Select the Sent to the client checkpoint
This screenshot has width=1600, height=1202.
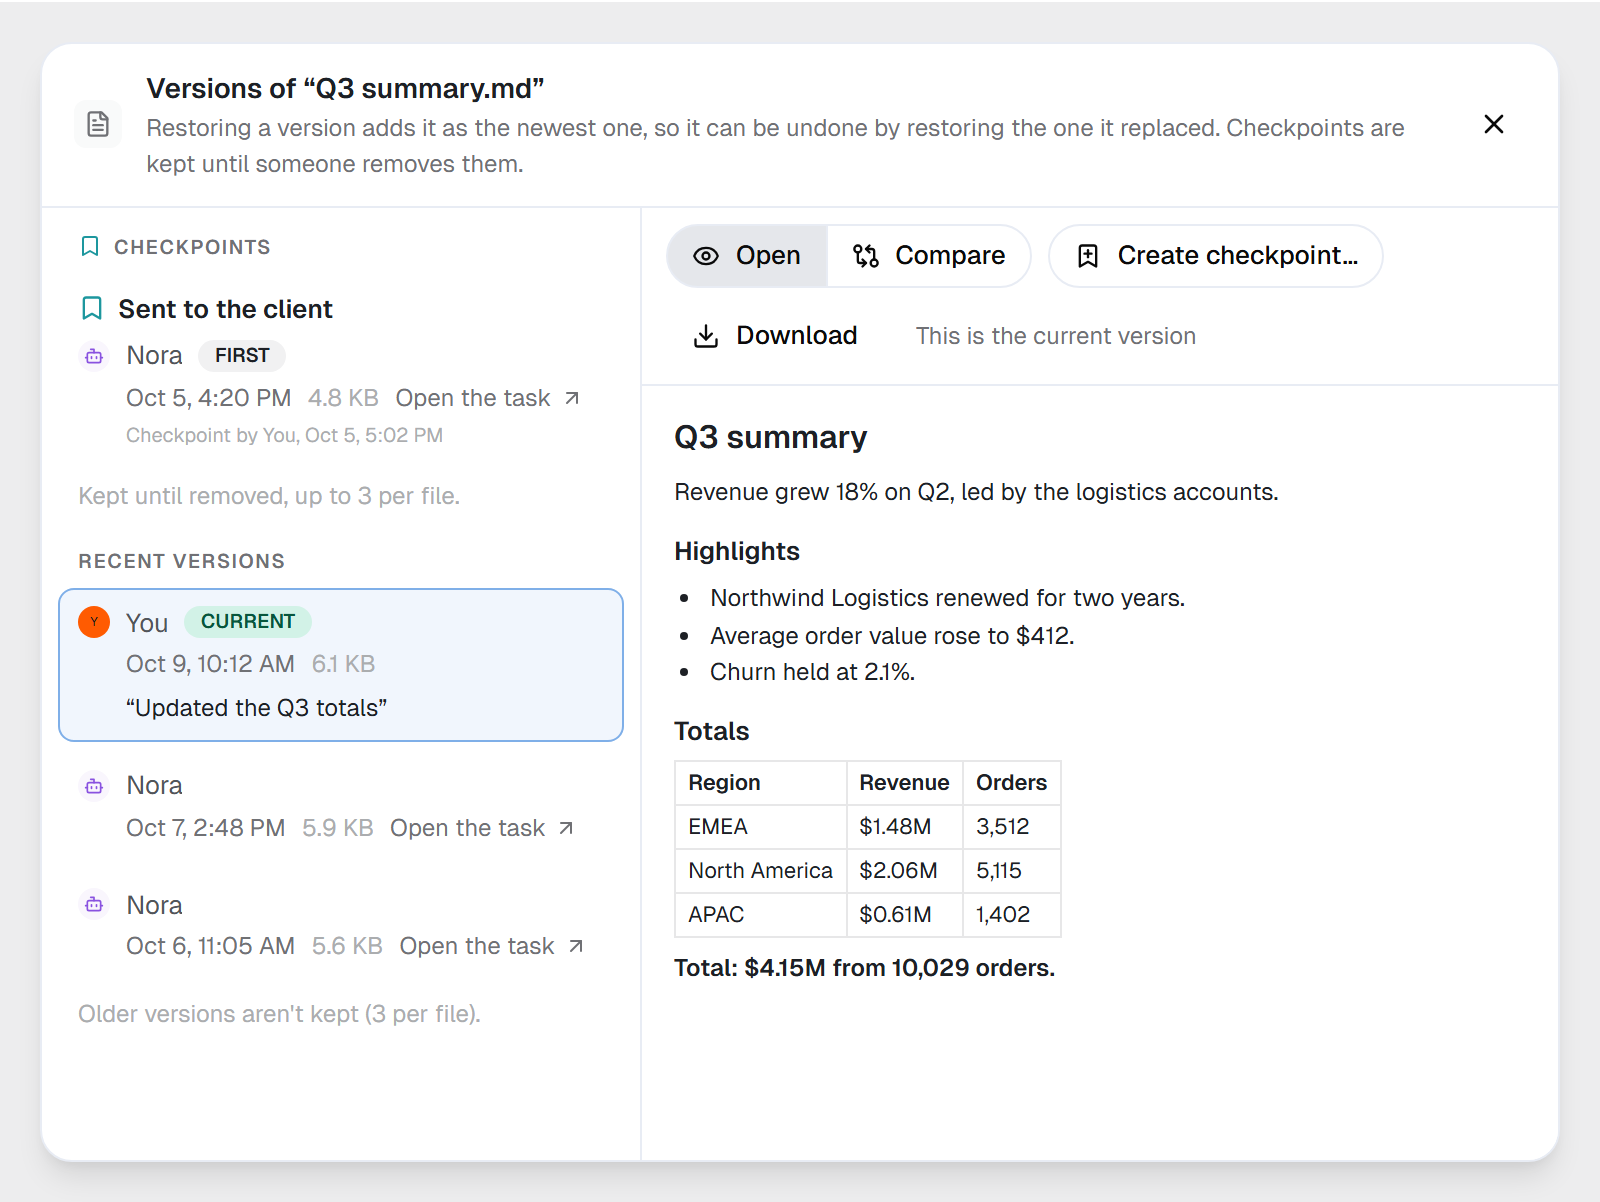click(x=341, y=371)
